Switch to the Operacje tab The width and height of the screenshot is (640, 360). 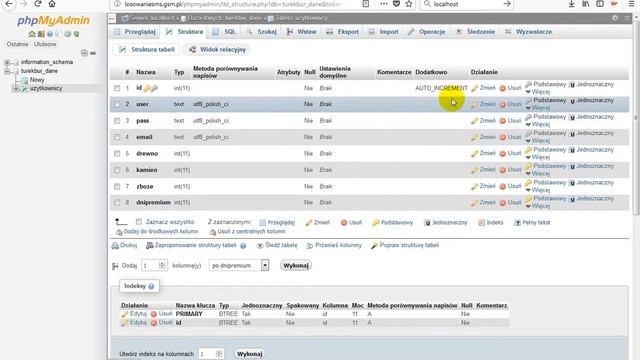click(x=427, y=32)
